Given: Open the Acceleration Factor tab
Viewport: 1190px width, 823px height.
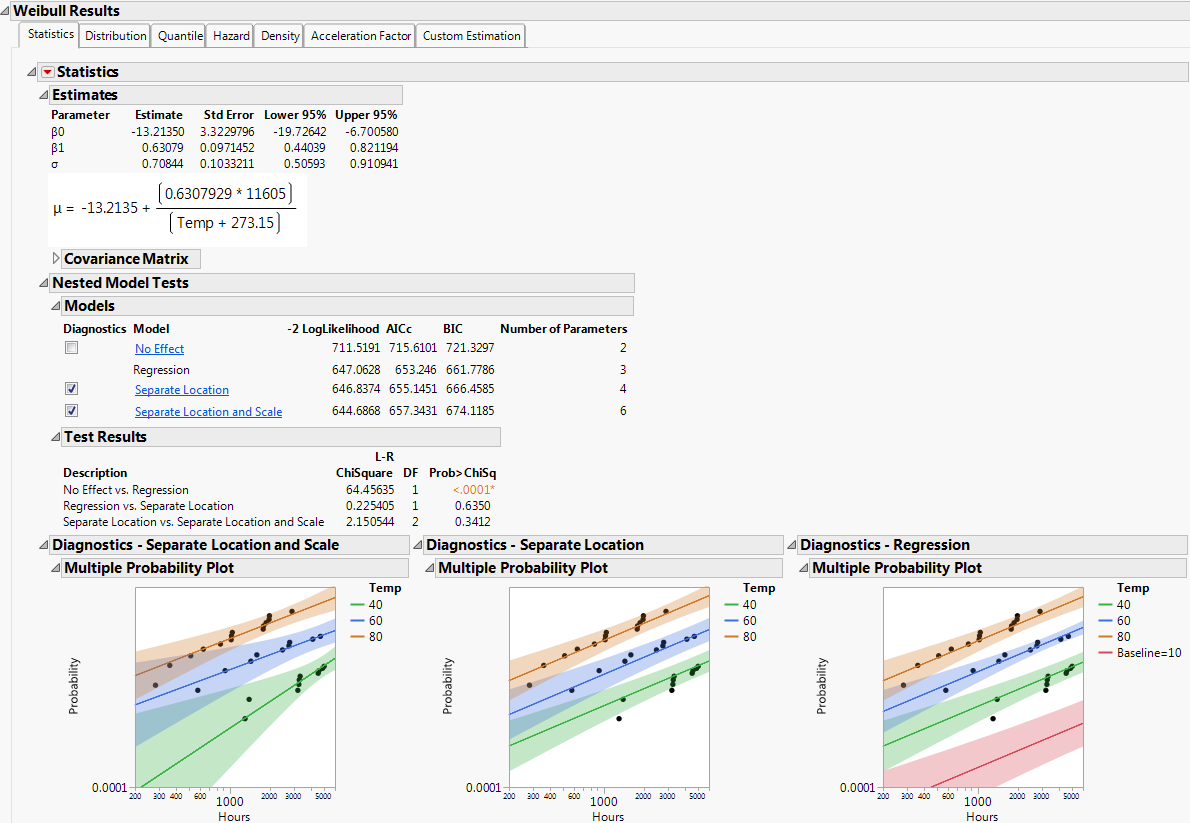Looking at the screenshot, I should [x=361, y=36].
